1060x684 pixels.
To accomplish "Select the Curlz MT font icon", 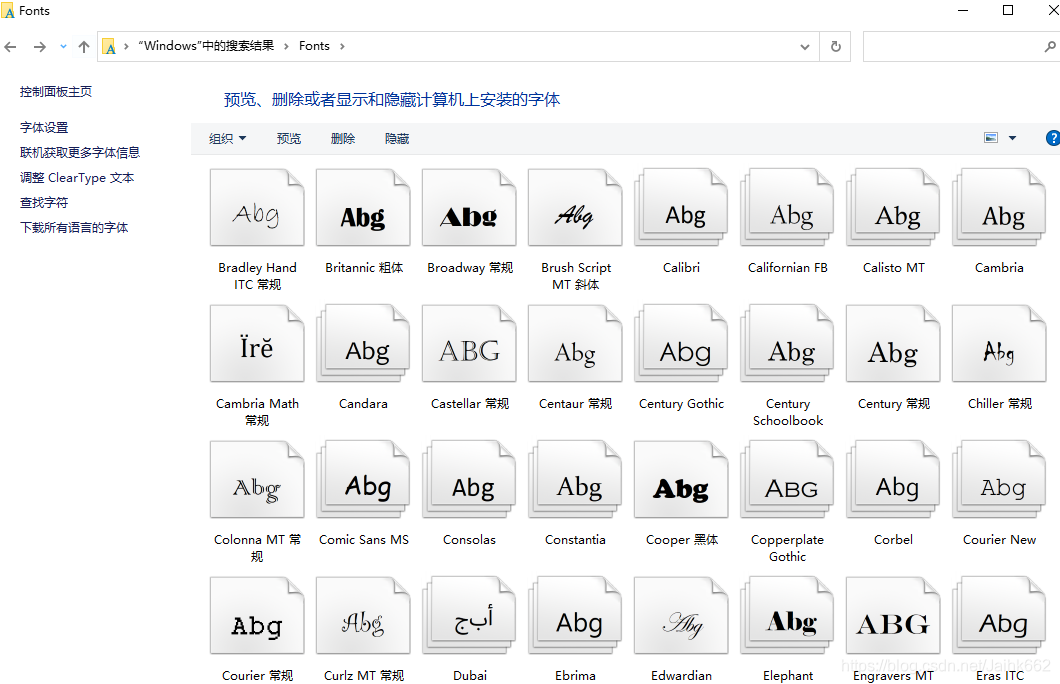I will click(x=363, y=616).
